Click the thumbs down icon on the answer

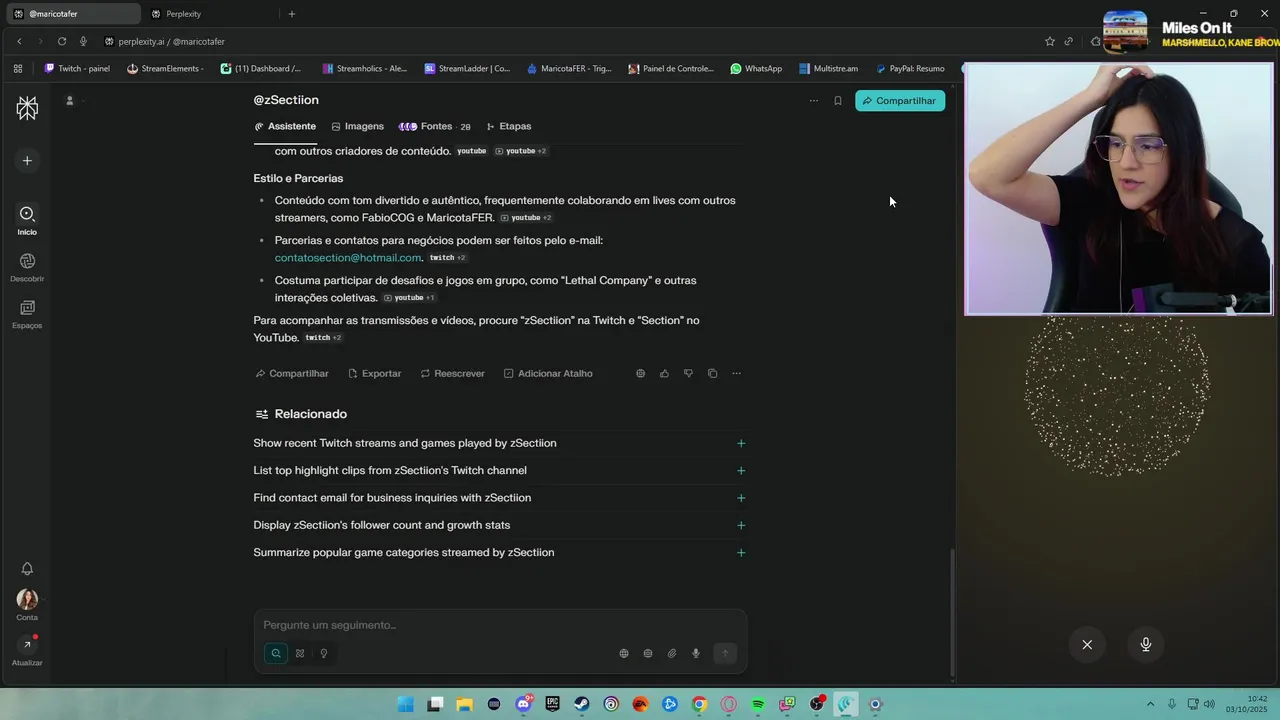(x=688, y=374)
